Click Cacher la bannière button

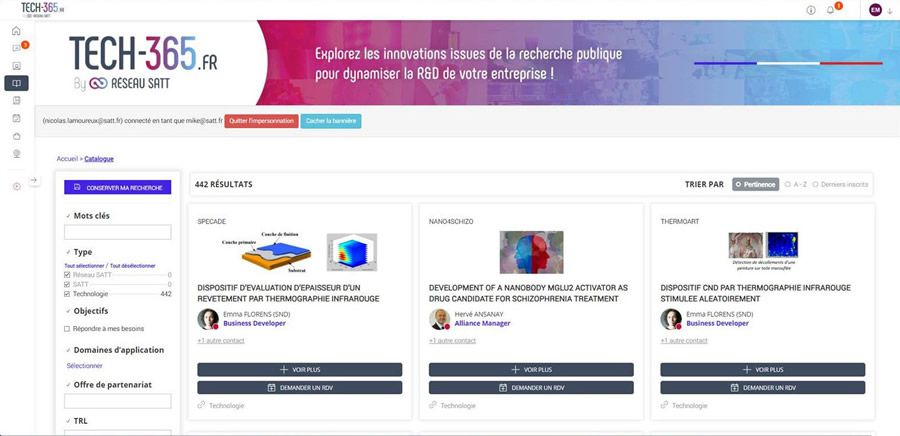tap(331, 121)
